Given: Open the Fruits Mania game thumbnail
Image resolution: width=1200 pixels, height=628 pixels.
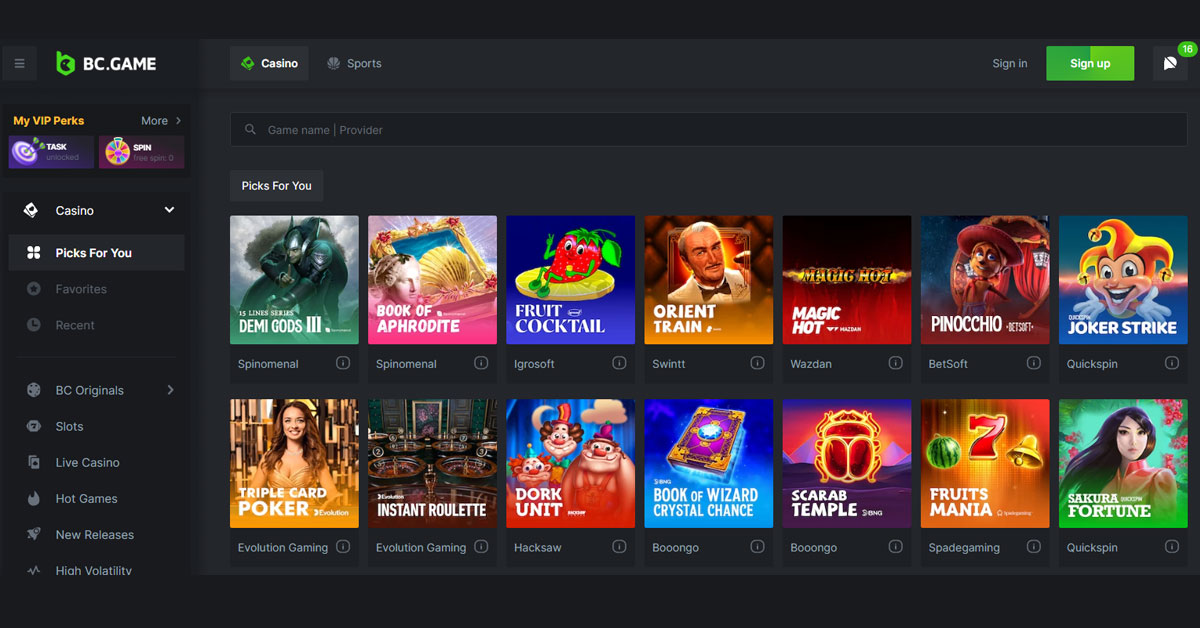Looking at the screenshot, I should coord(985,463).
